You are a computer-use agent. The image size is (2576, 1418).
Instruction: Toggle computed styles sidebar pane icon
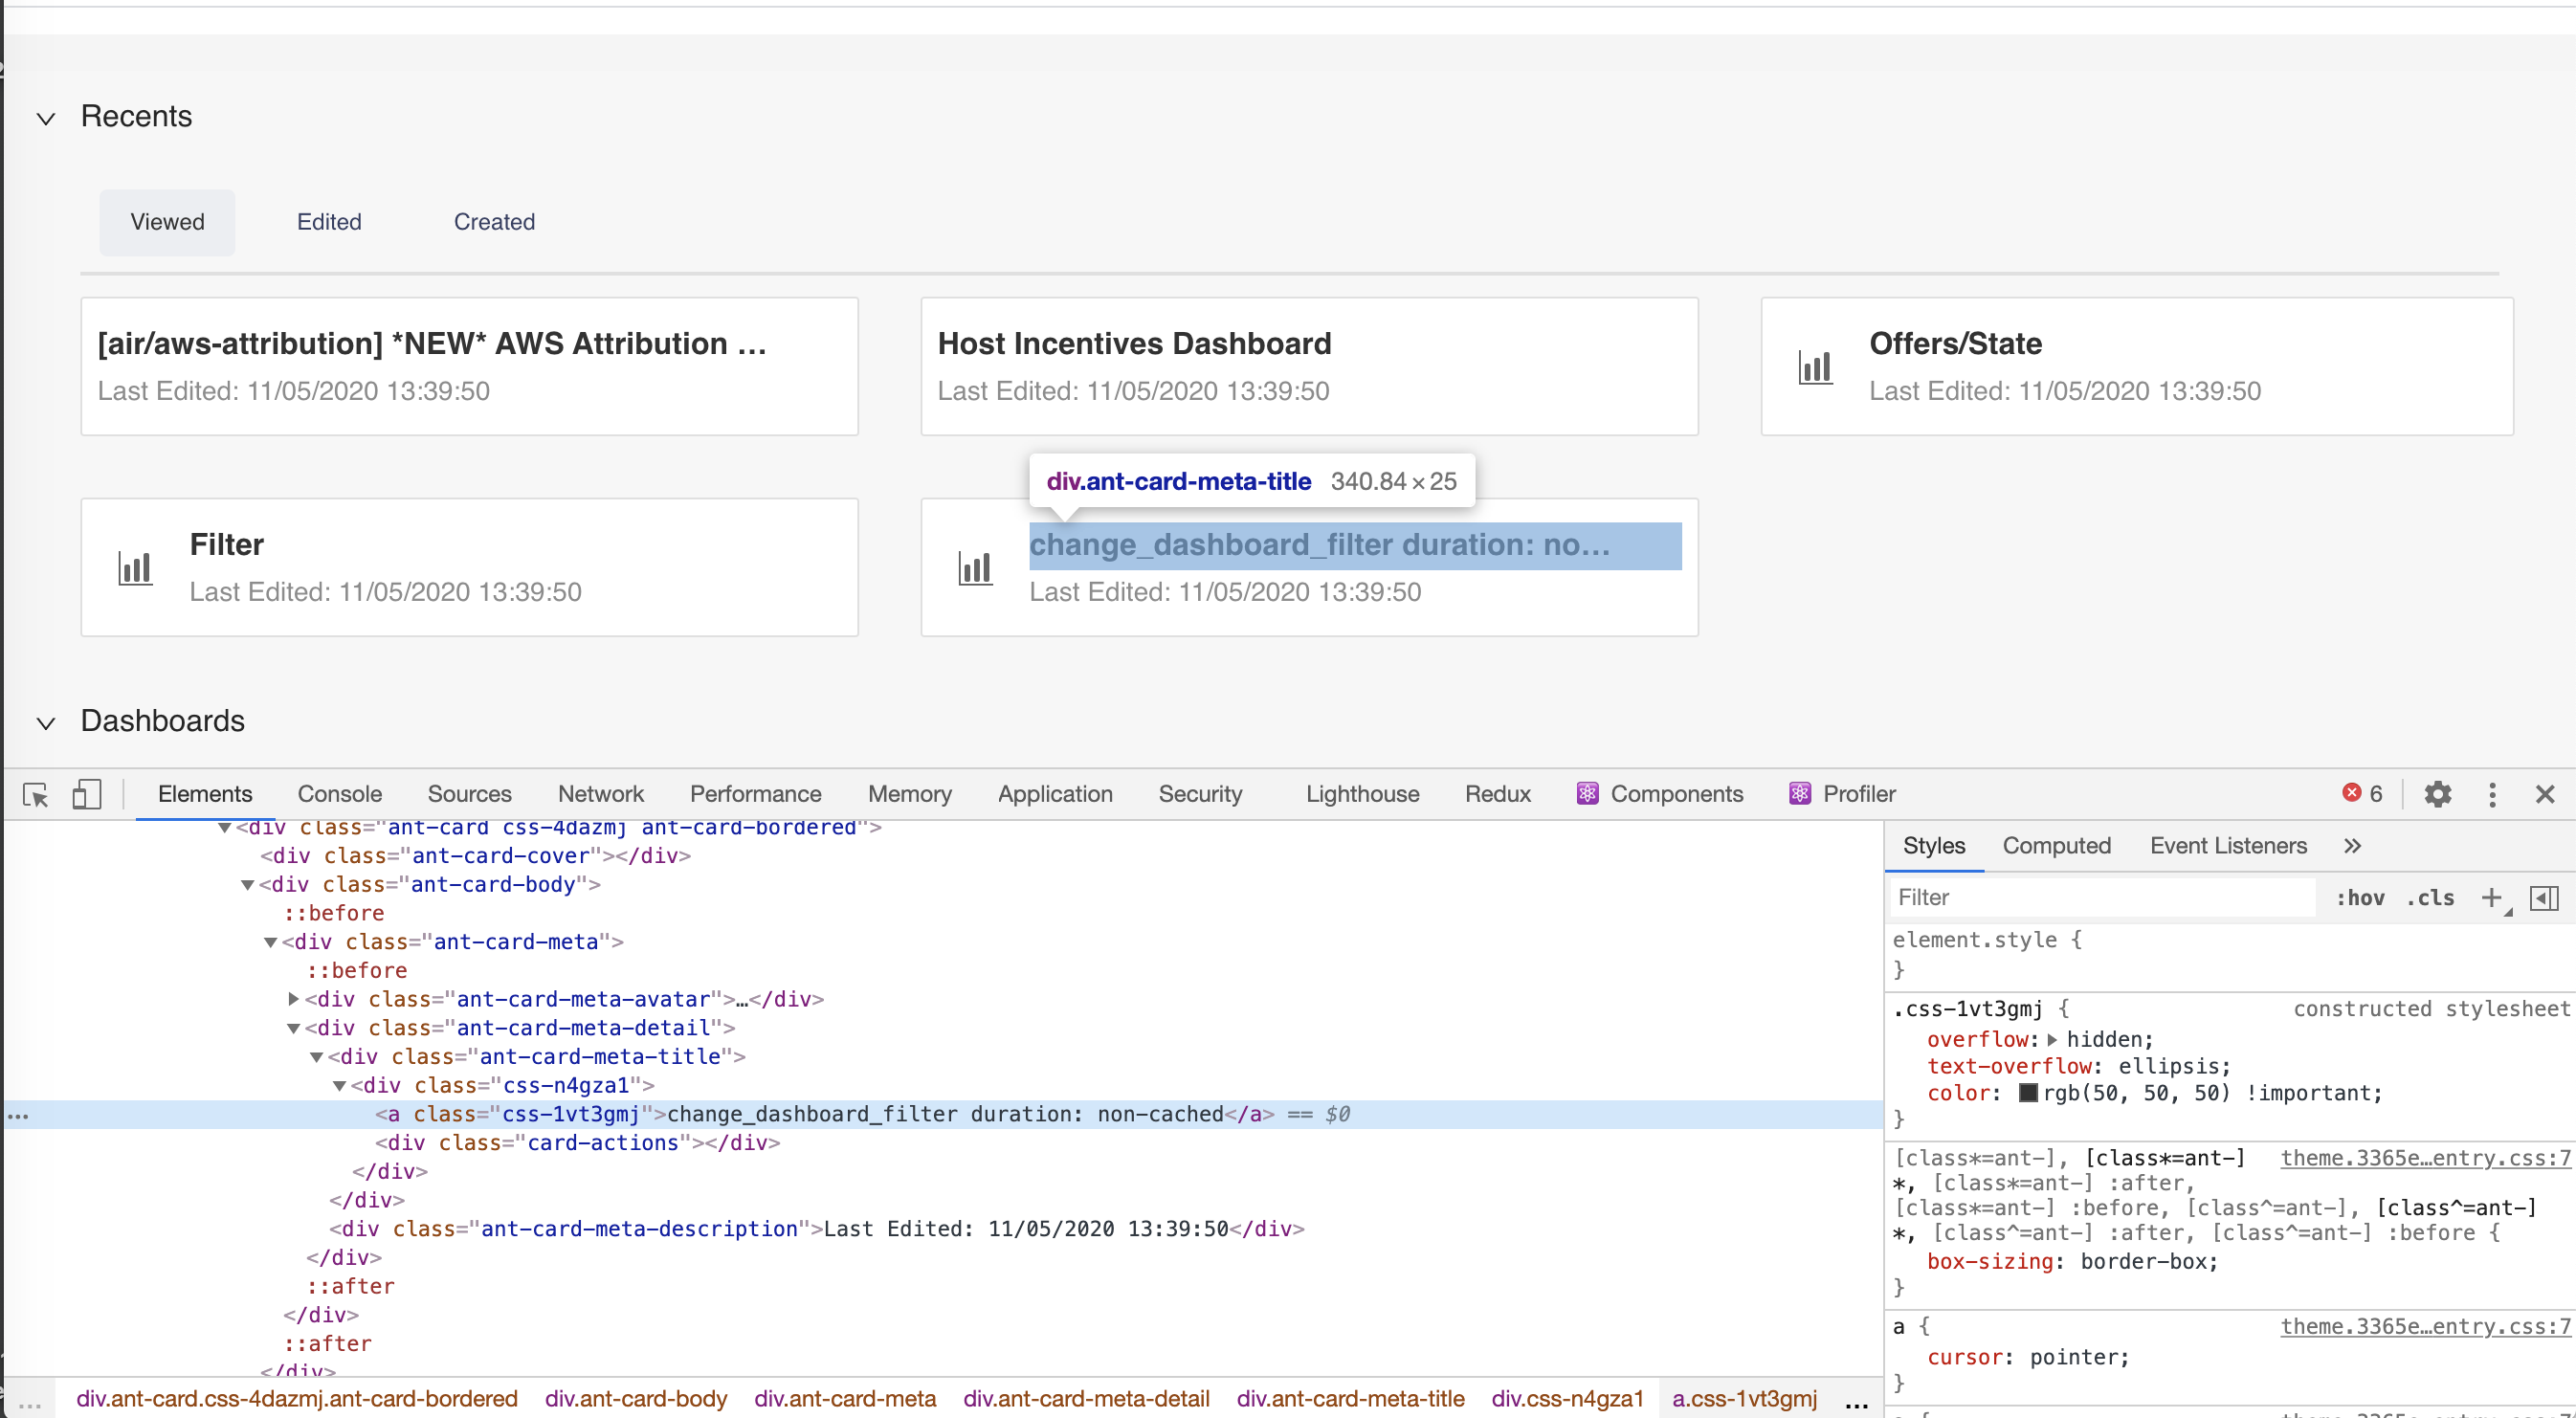[x=2544, y=897]
